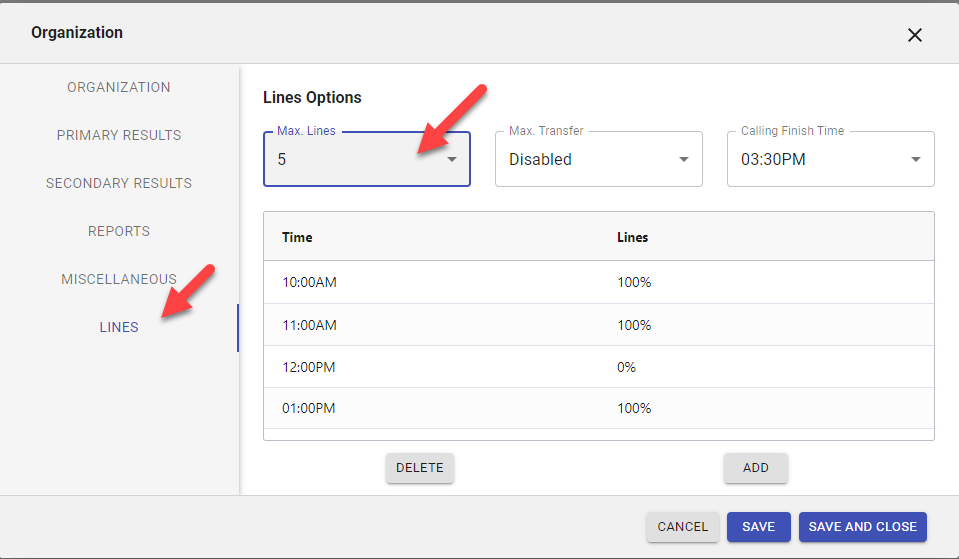Expand the Max. Transfer dropdown
This screenshot has height=559, width=959.
(x=598, y=160)
